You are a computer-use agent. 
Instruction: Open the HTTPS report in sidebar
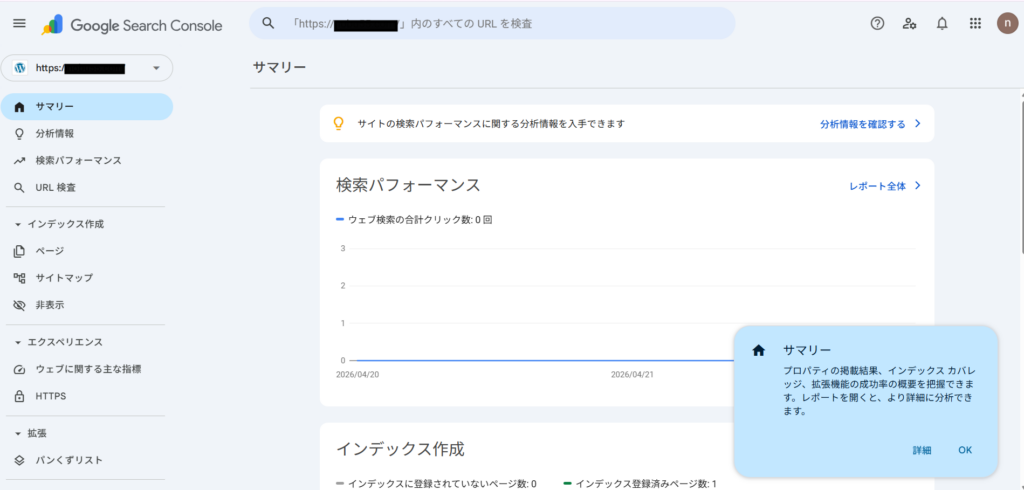[x=50, y=396]
